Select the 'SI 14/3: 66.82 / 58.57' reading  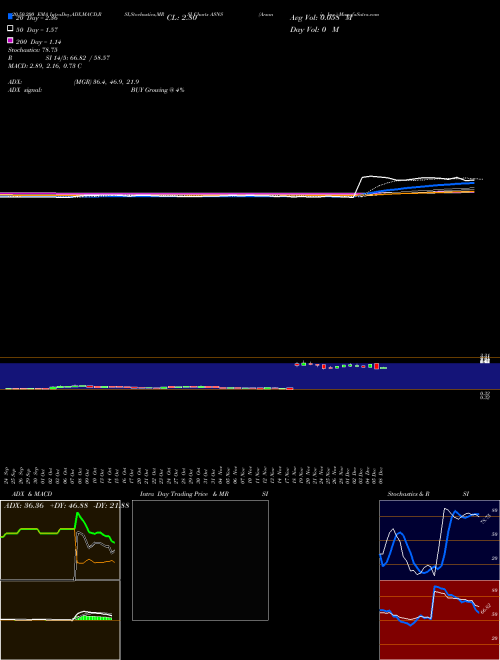[77, 58]
